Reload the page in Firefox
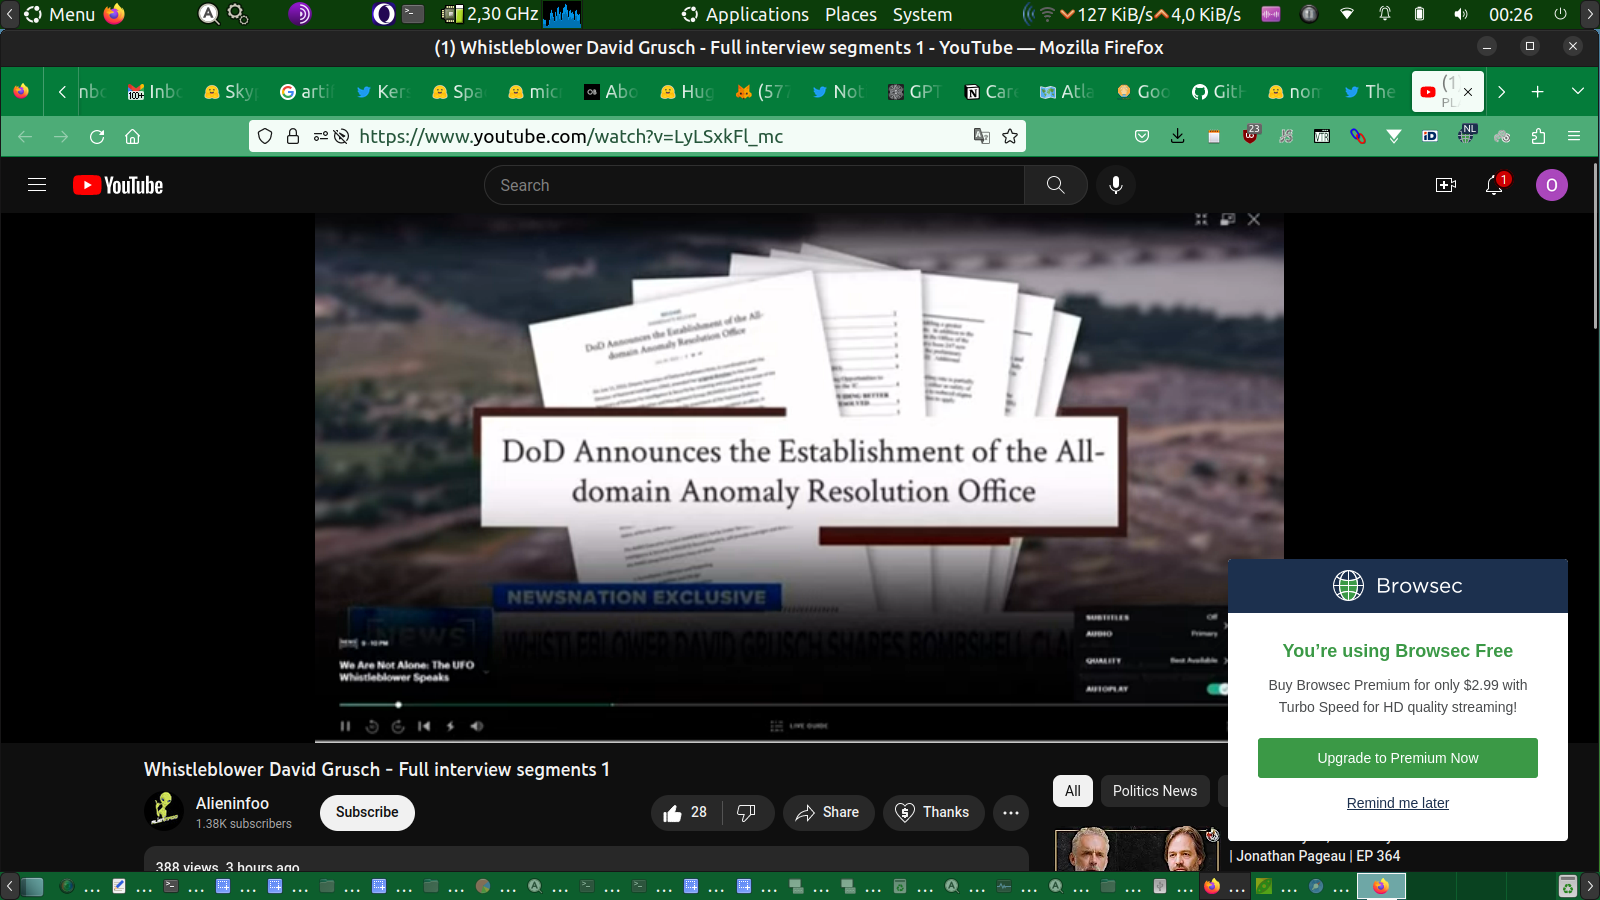The image size is (1600, 900). 97,137
